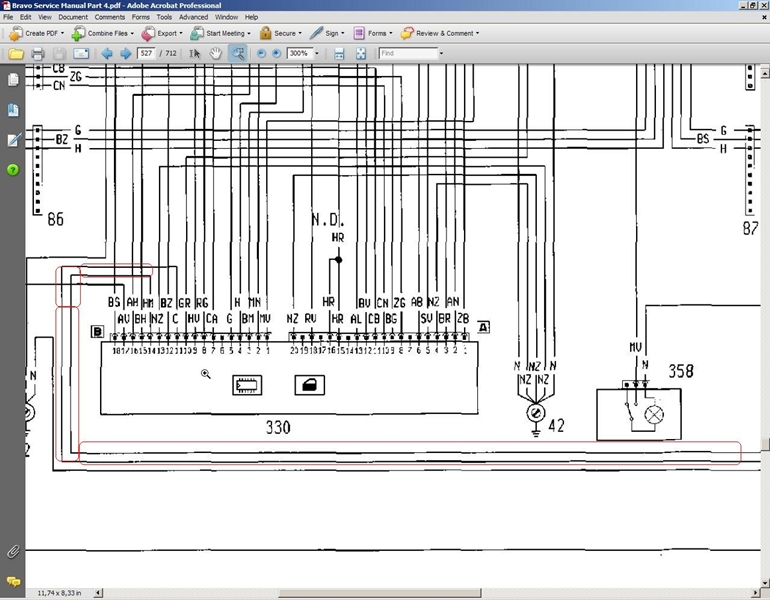Open the Bookmarks panel in sidebar
The height and width of the screenshot is (600, 770).
click(13, 110)
